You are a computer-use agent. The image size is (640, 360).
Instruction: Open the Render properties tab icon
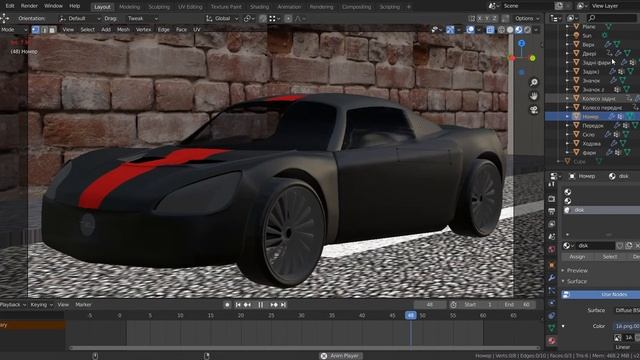pos(552,199)
